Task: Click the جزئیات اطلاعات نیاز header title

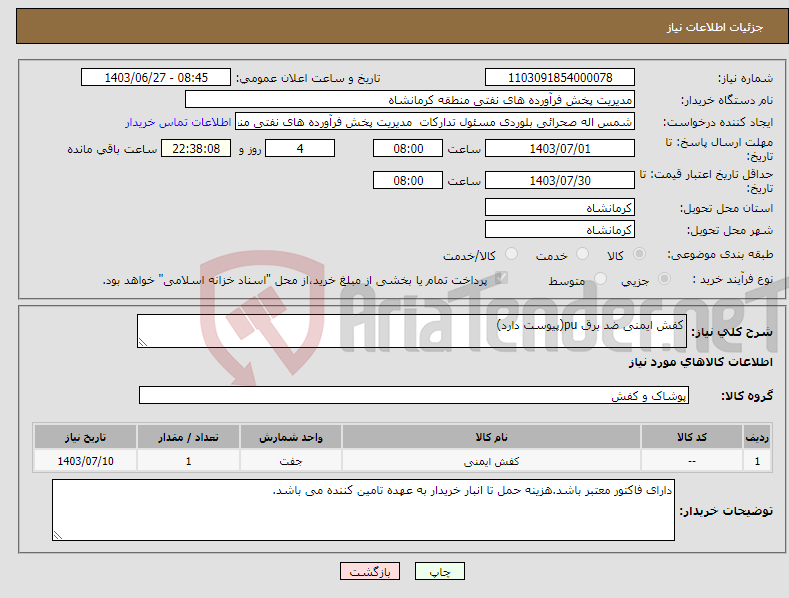Action: 715,27
